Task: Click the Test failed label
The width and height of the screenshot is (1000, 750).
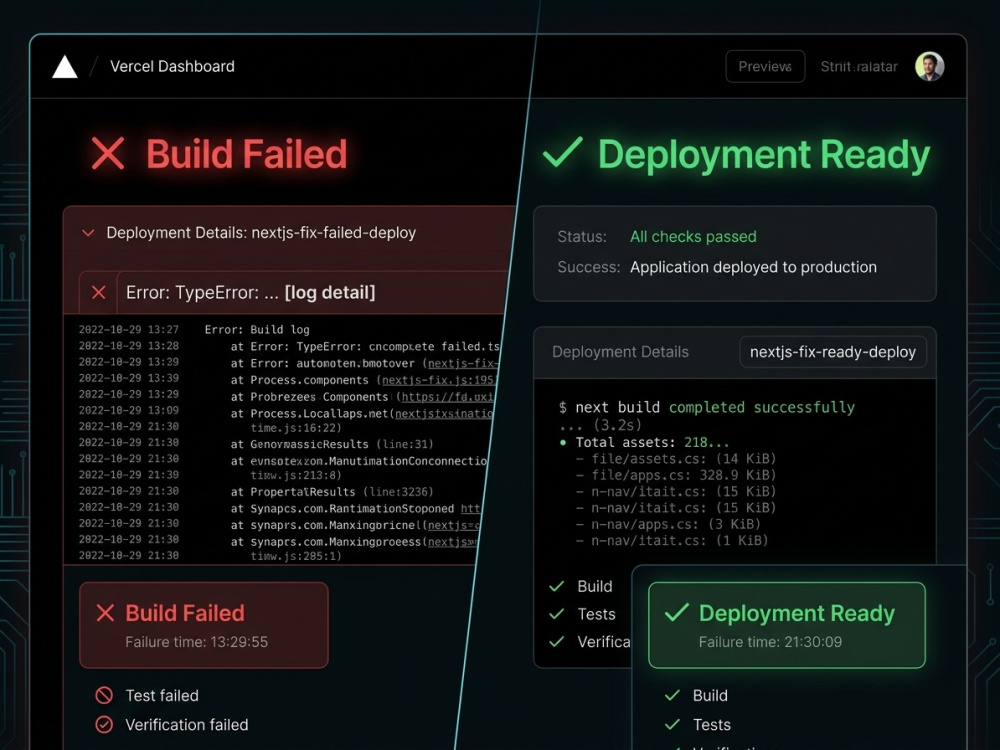Action: coord(162,695)
